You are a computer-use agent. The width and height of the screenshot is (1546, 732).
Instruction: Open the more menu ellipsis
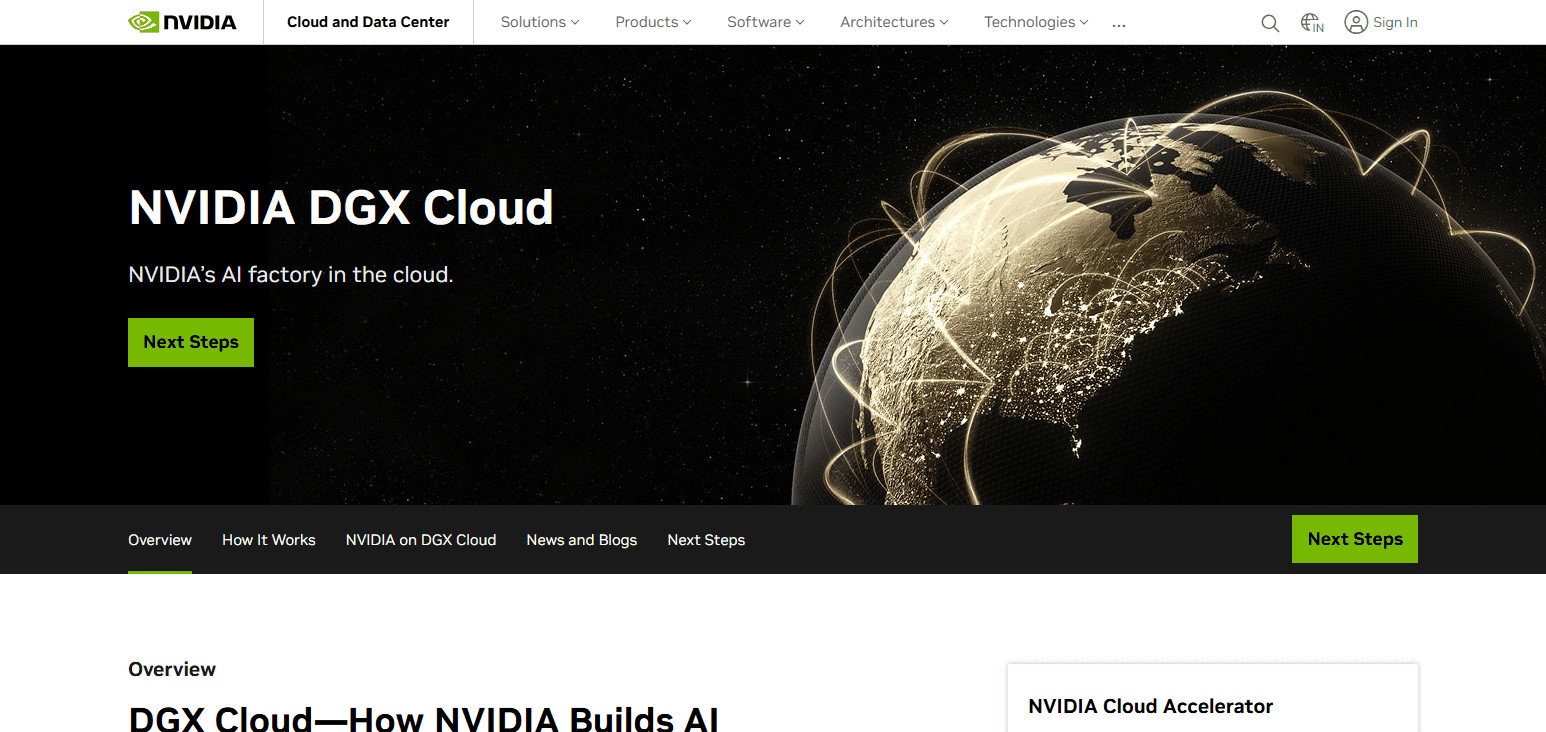(x=1119, y=23)
